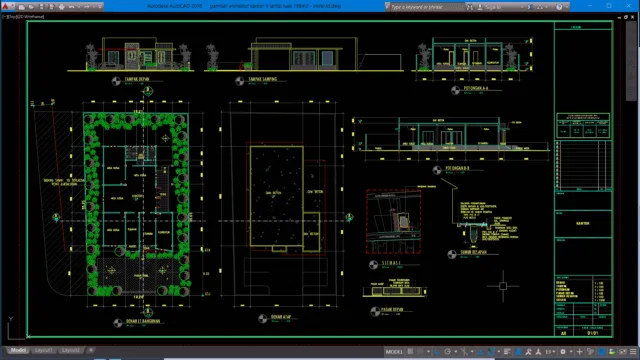Expand the snap settings dropdown arrow
This screenshot has width=640, height=360.
[429, 351]
